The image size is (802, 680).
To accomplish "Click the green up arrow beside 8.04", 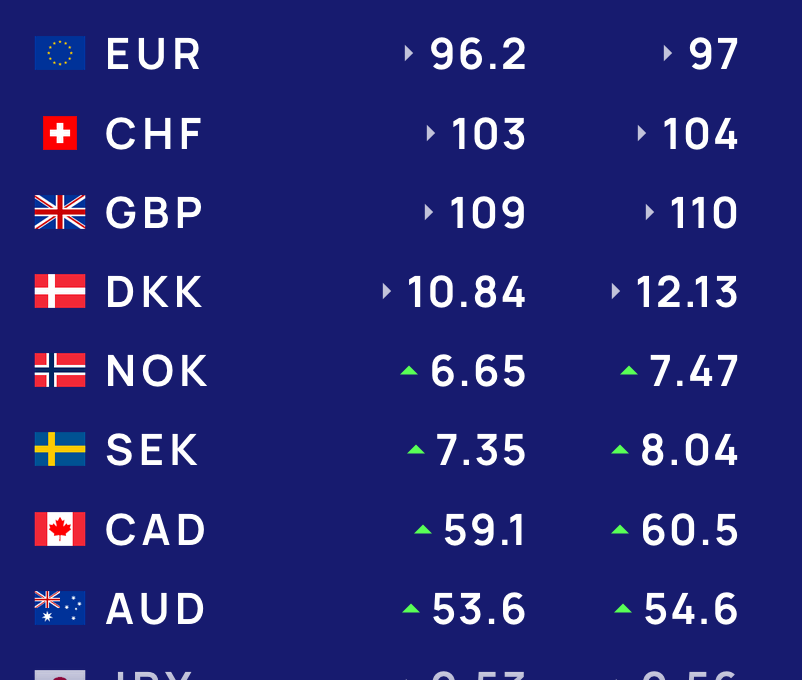I will (x=620, y=449).
